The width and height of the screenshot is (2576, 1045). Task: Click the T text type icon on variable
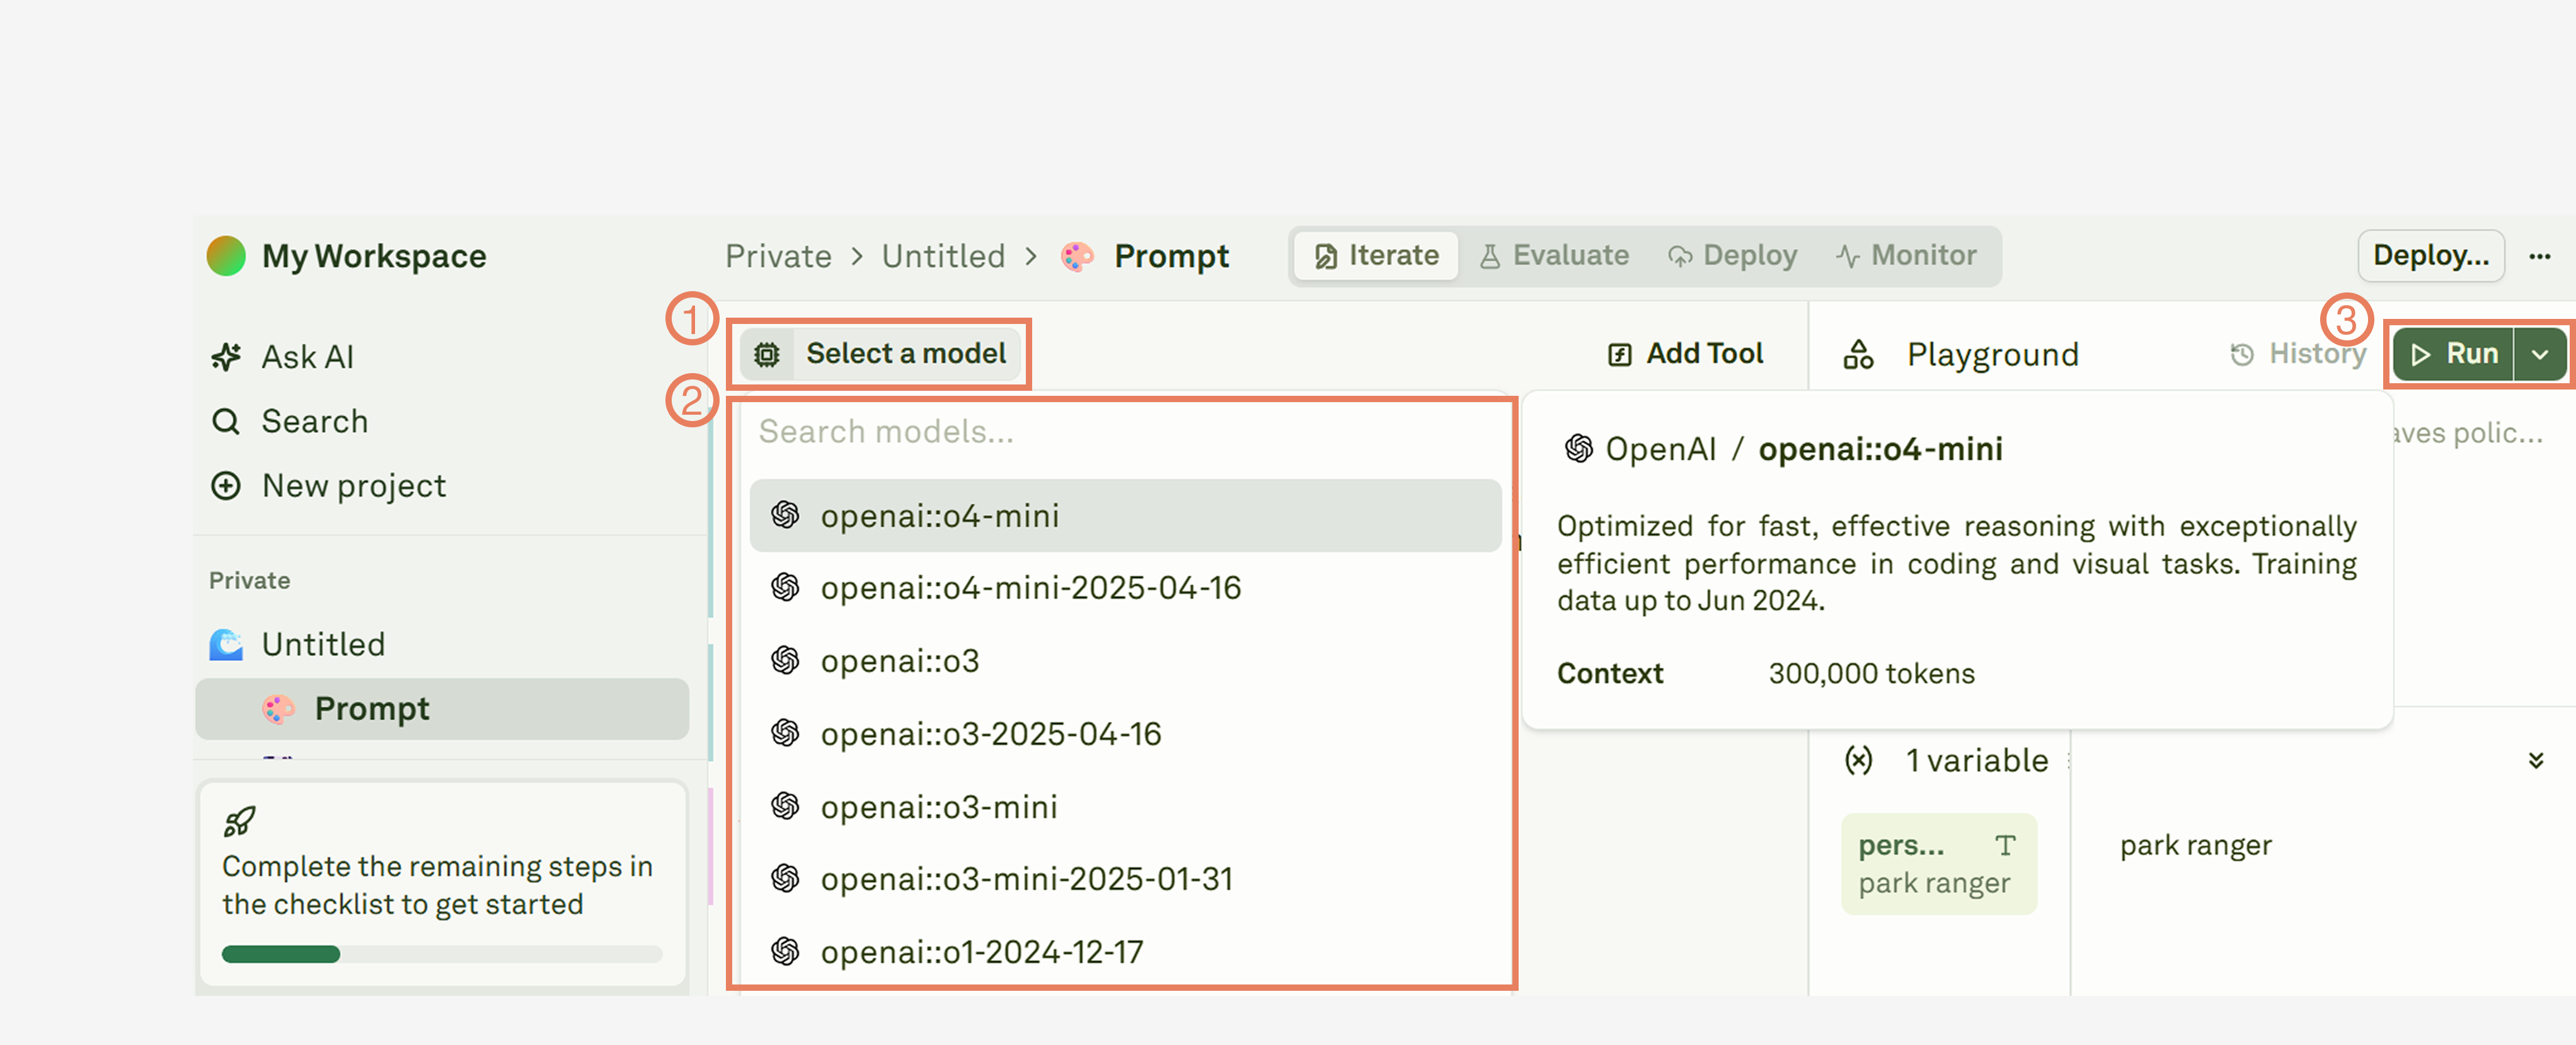[x=2005, y=846]
